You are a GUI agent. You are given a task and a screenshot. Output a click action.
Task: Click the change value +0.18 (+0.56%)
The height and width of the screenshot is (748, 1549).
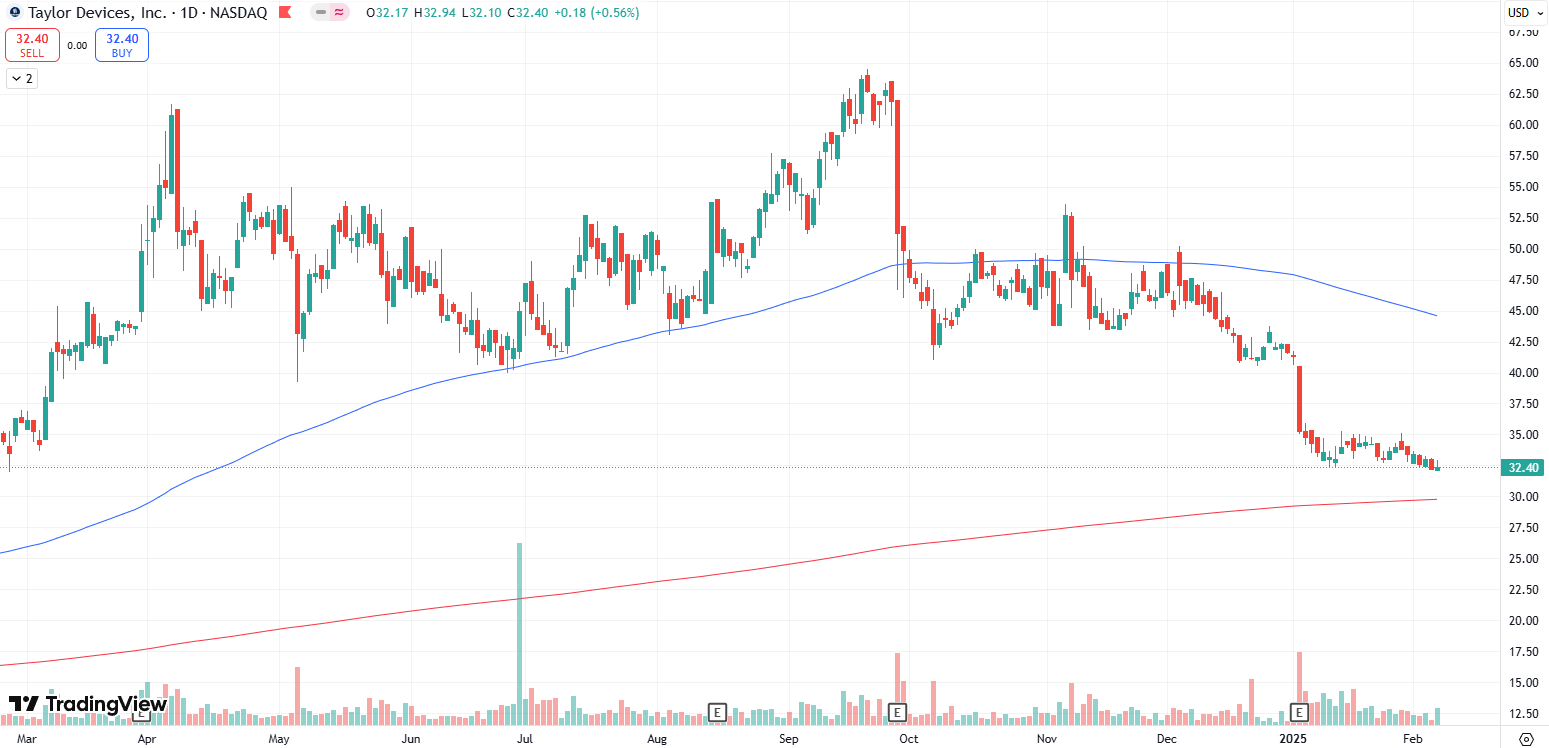(x=597, y=13)
